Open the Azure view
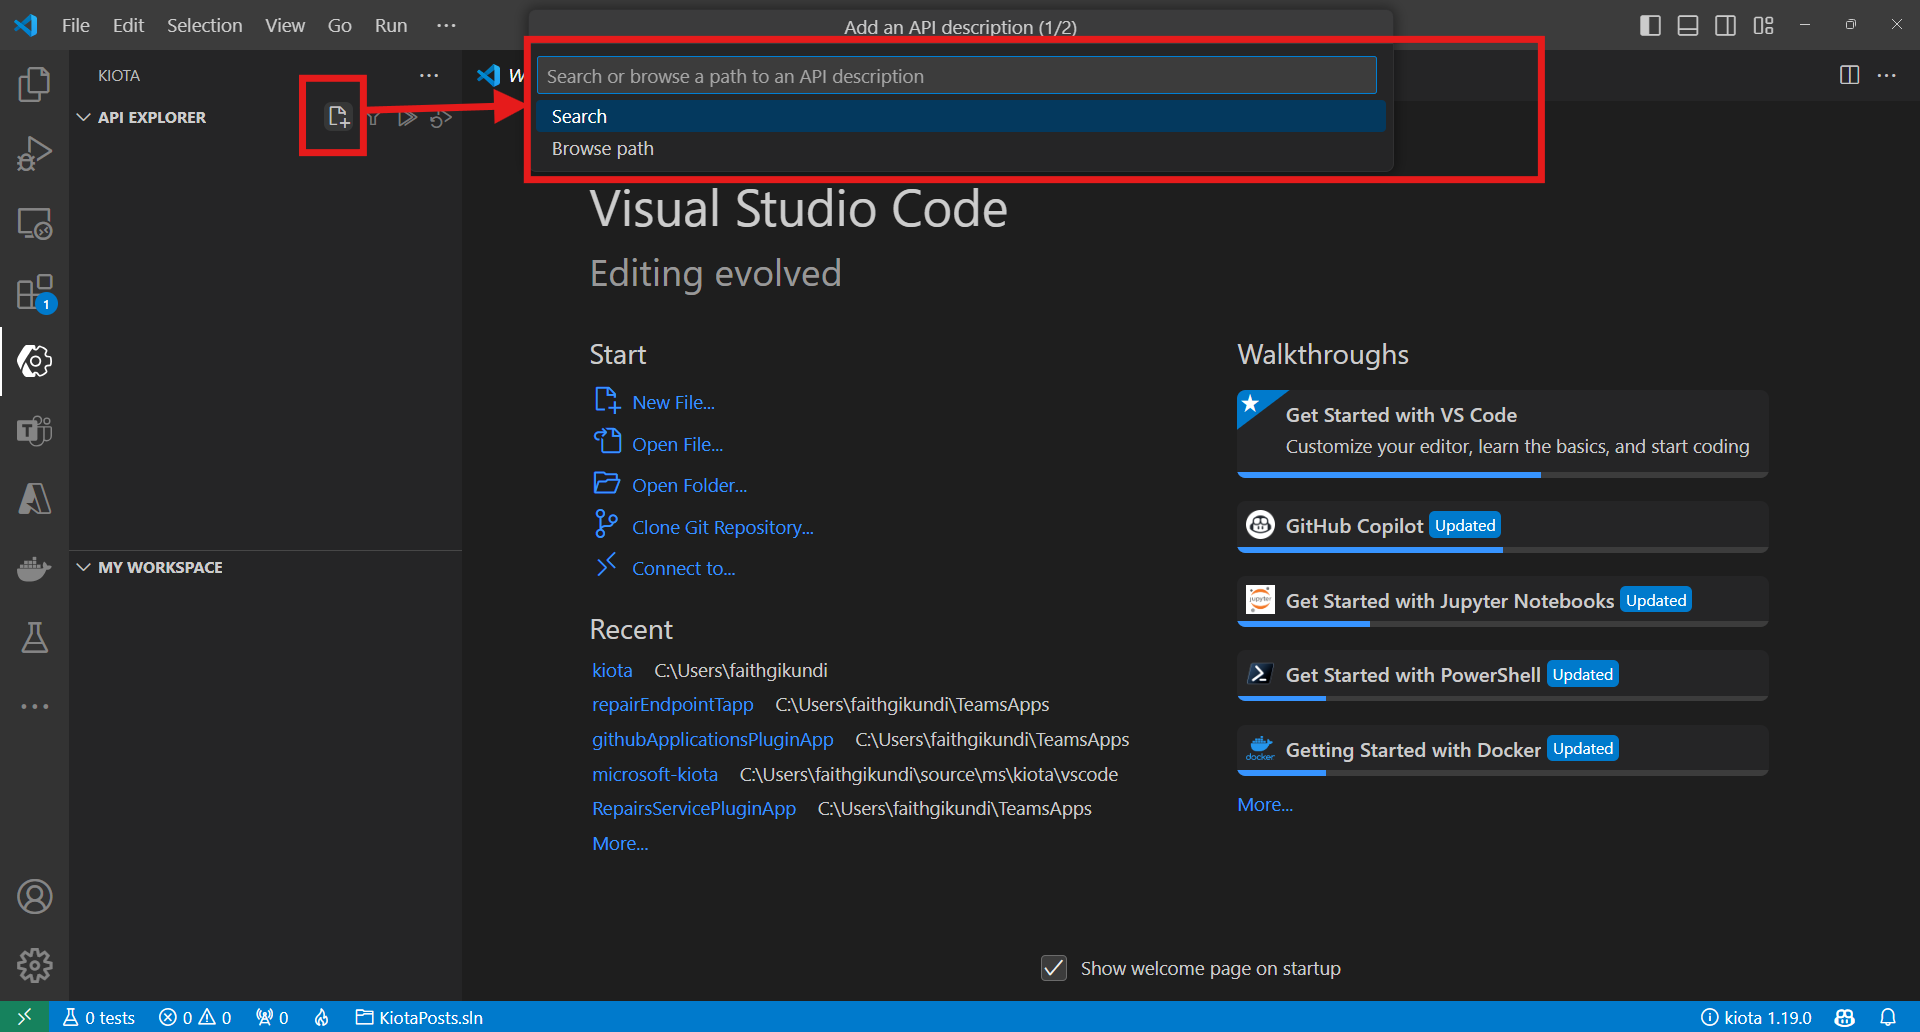This screenshot has width=1920, height=1032. (x=34, y=499)
